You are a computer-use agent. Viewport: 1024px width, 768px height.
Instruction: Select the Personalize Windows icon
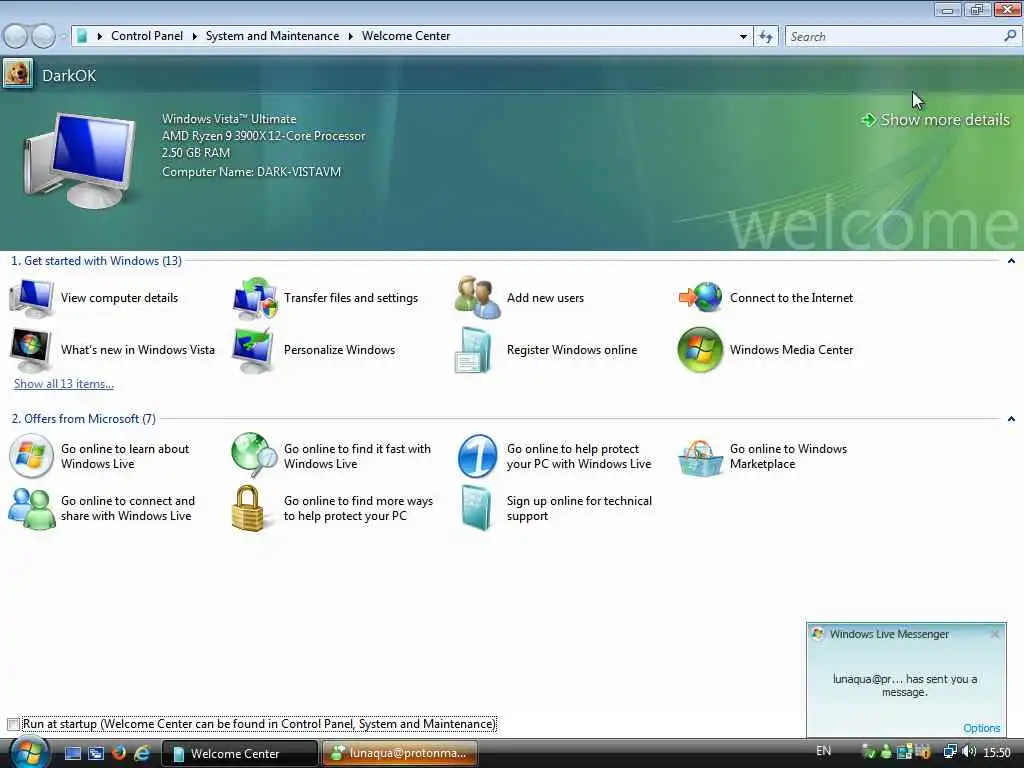(x=253, y=350)
